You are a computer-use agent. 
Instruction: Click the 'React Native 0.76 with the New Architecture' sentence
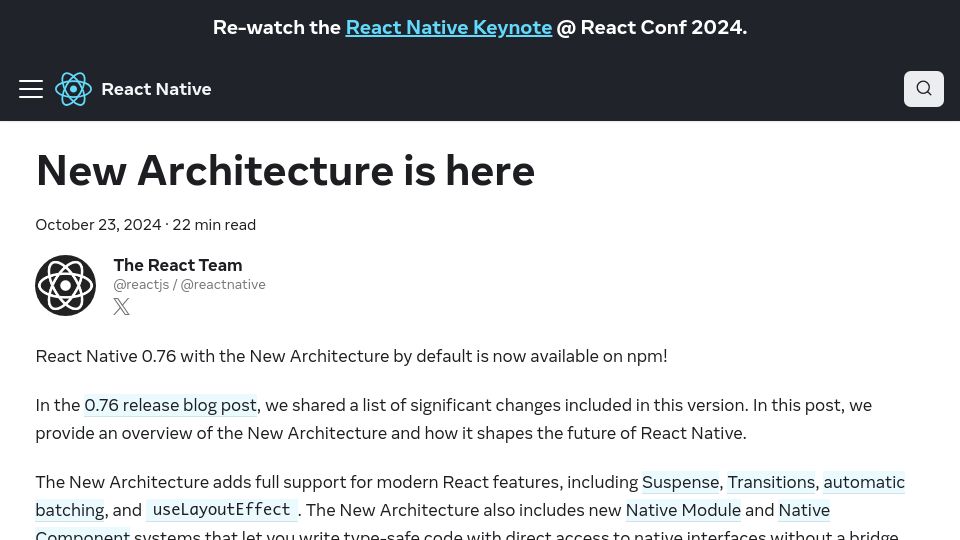[x=351, y=356]
